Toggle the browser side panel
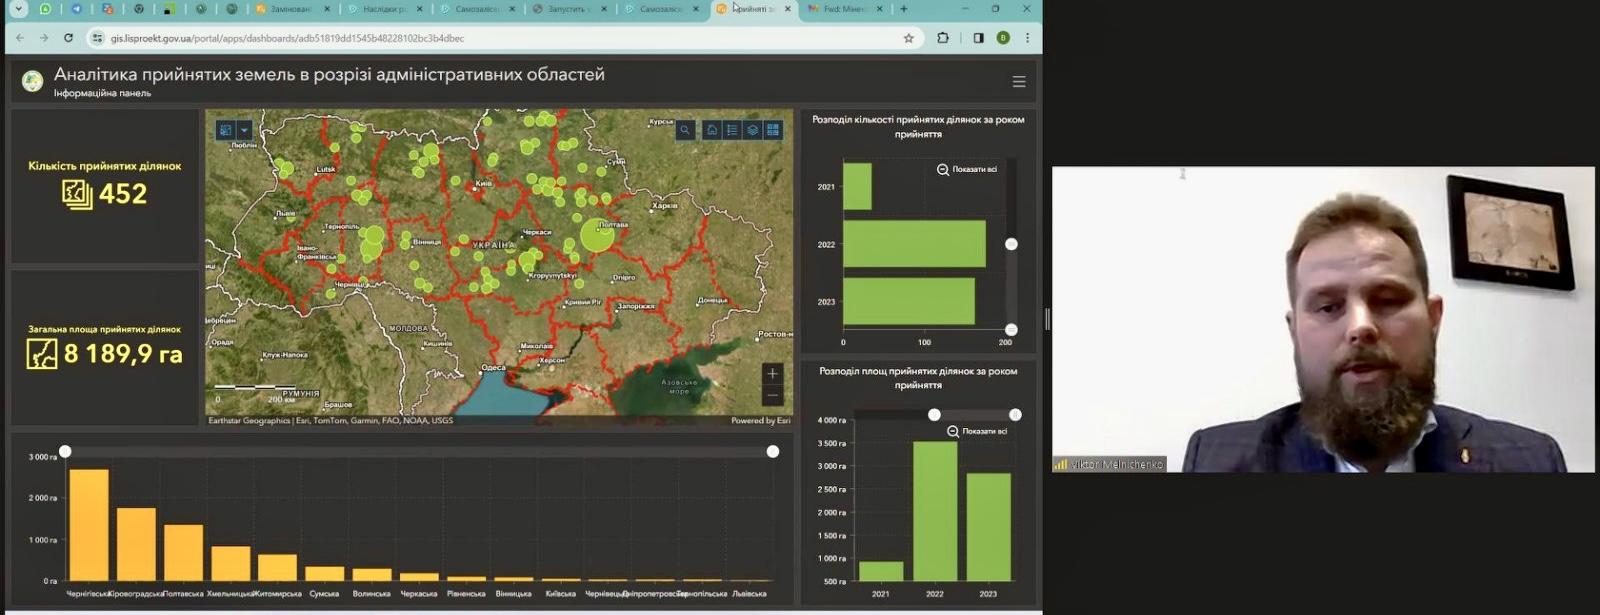 click(978, 38)
